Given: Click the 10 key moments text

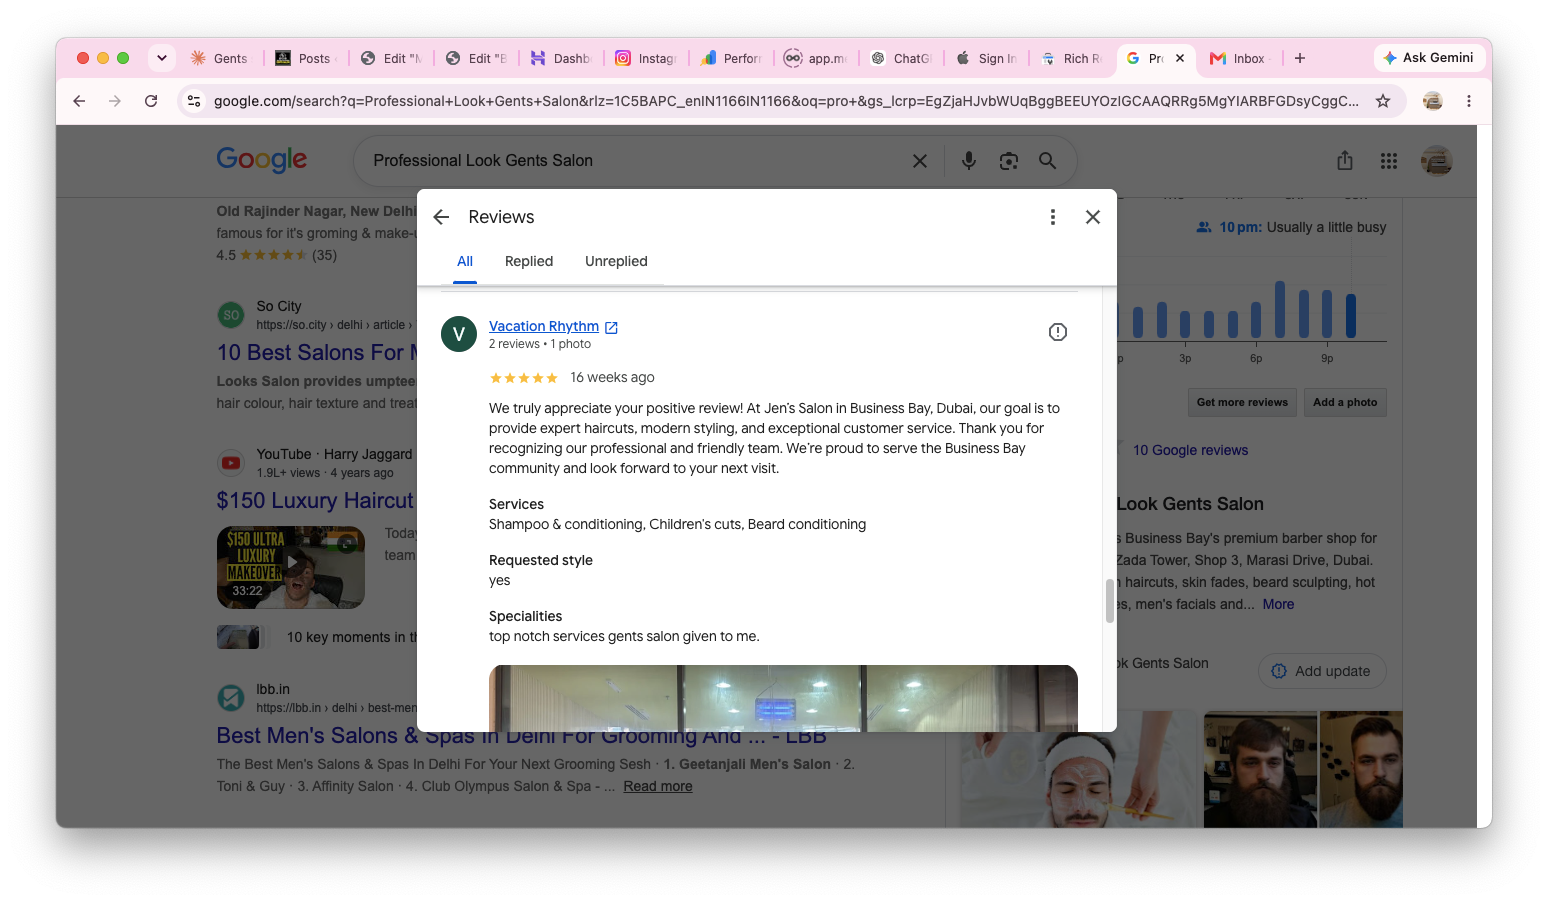Looking at the screenshot, I should coord(352,637).
